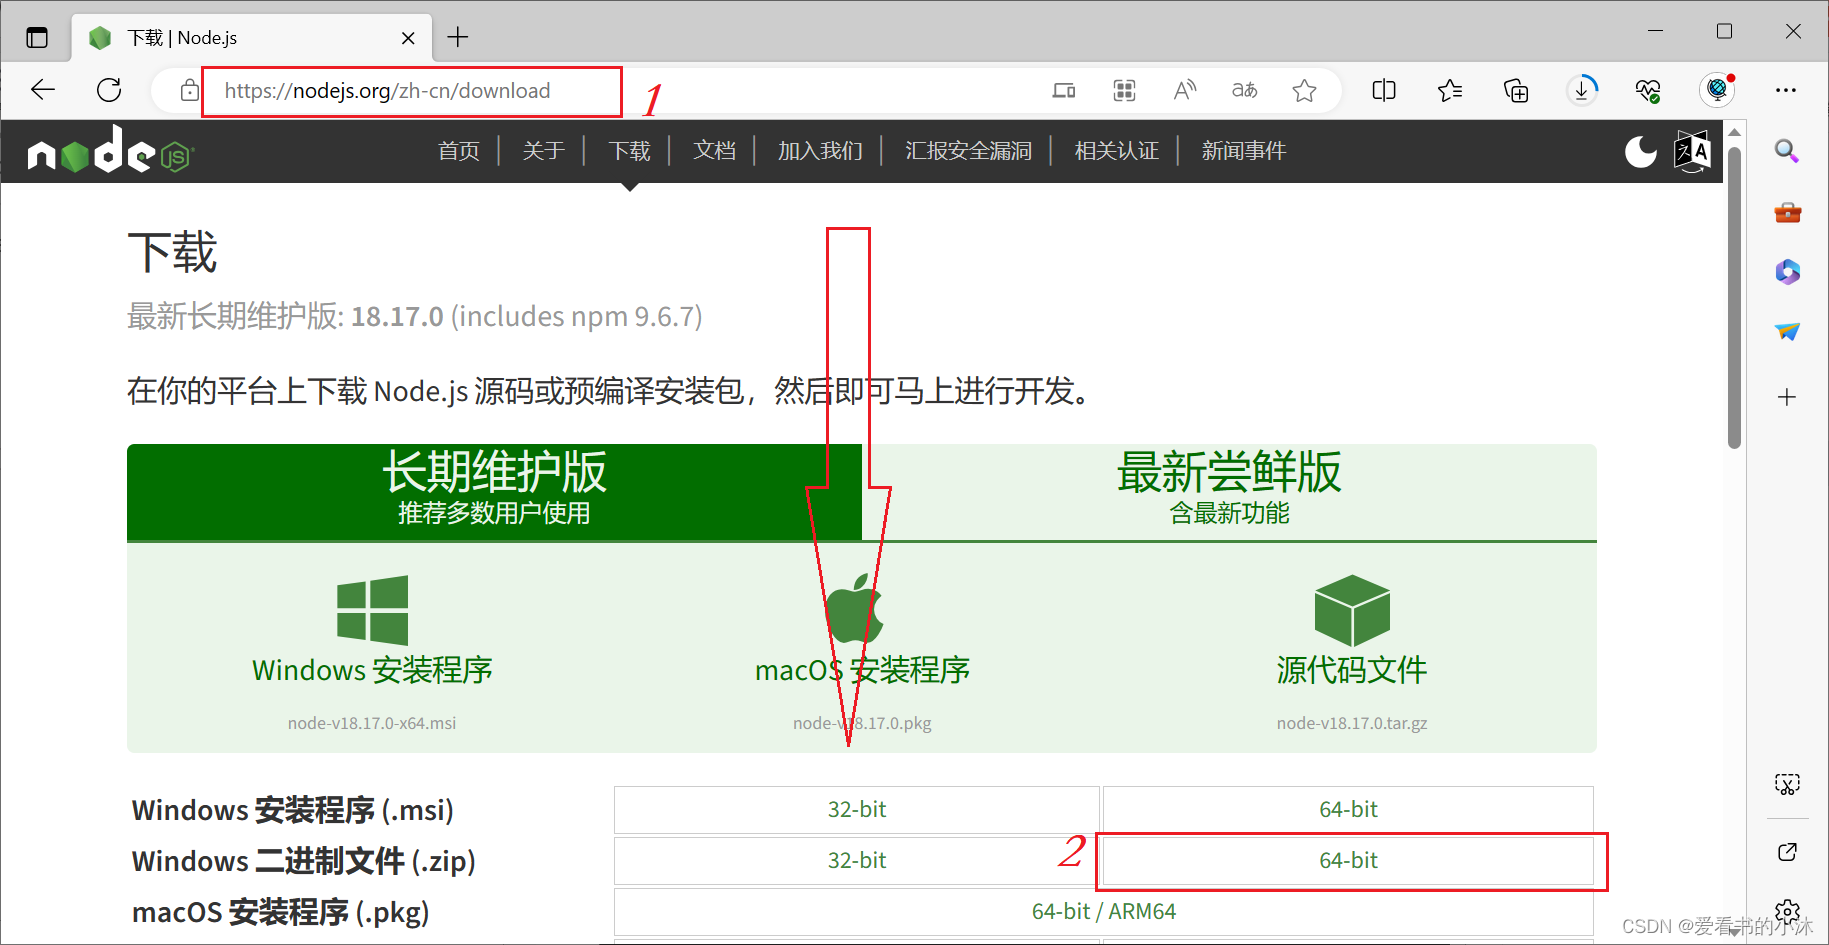This screenshot has width=1829, height=945.
Task: Close the 下载 | Node.js tab
Action: 408,38
